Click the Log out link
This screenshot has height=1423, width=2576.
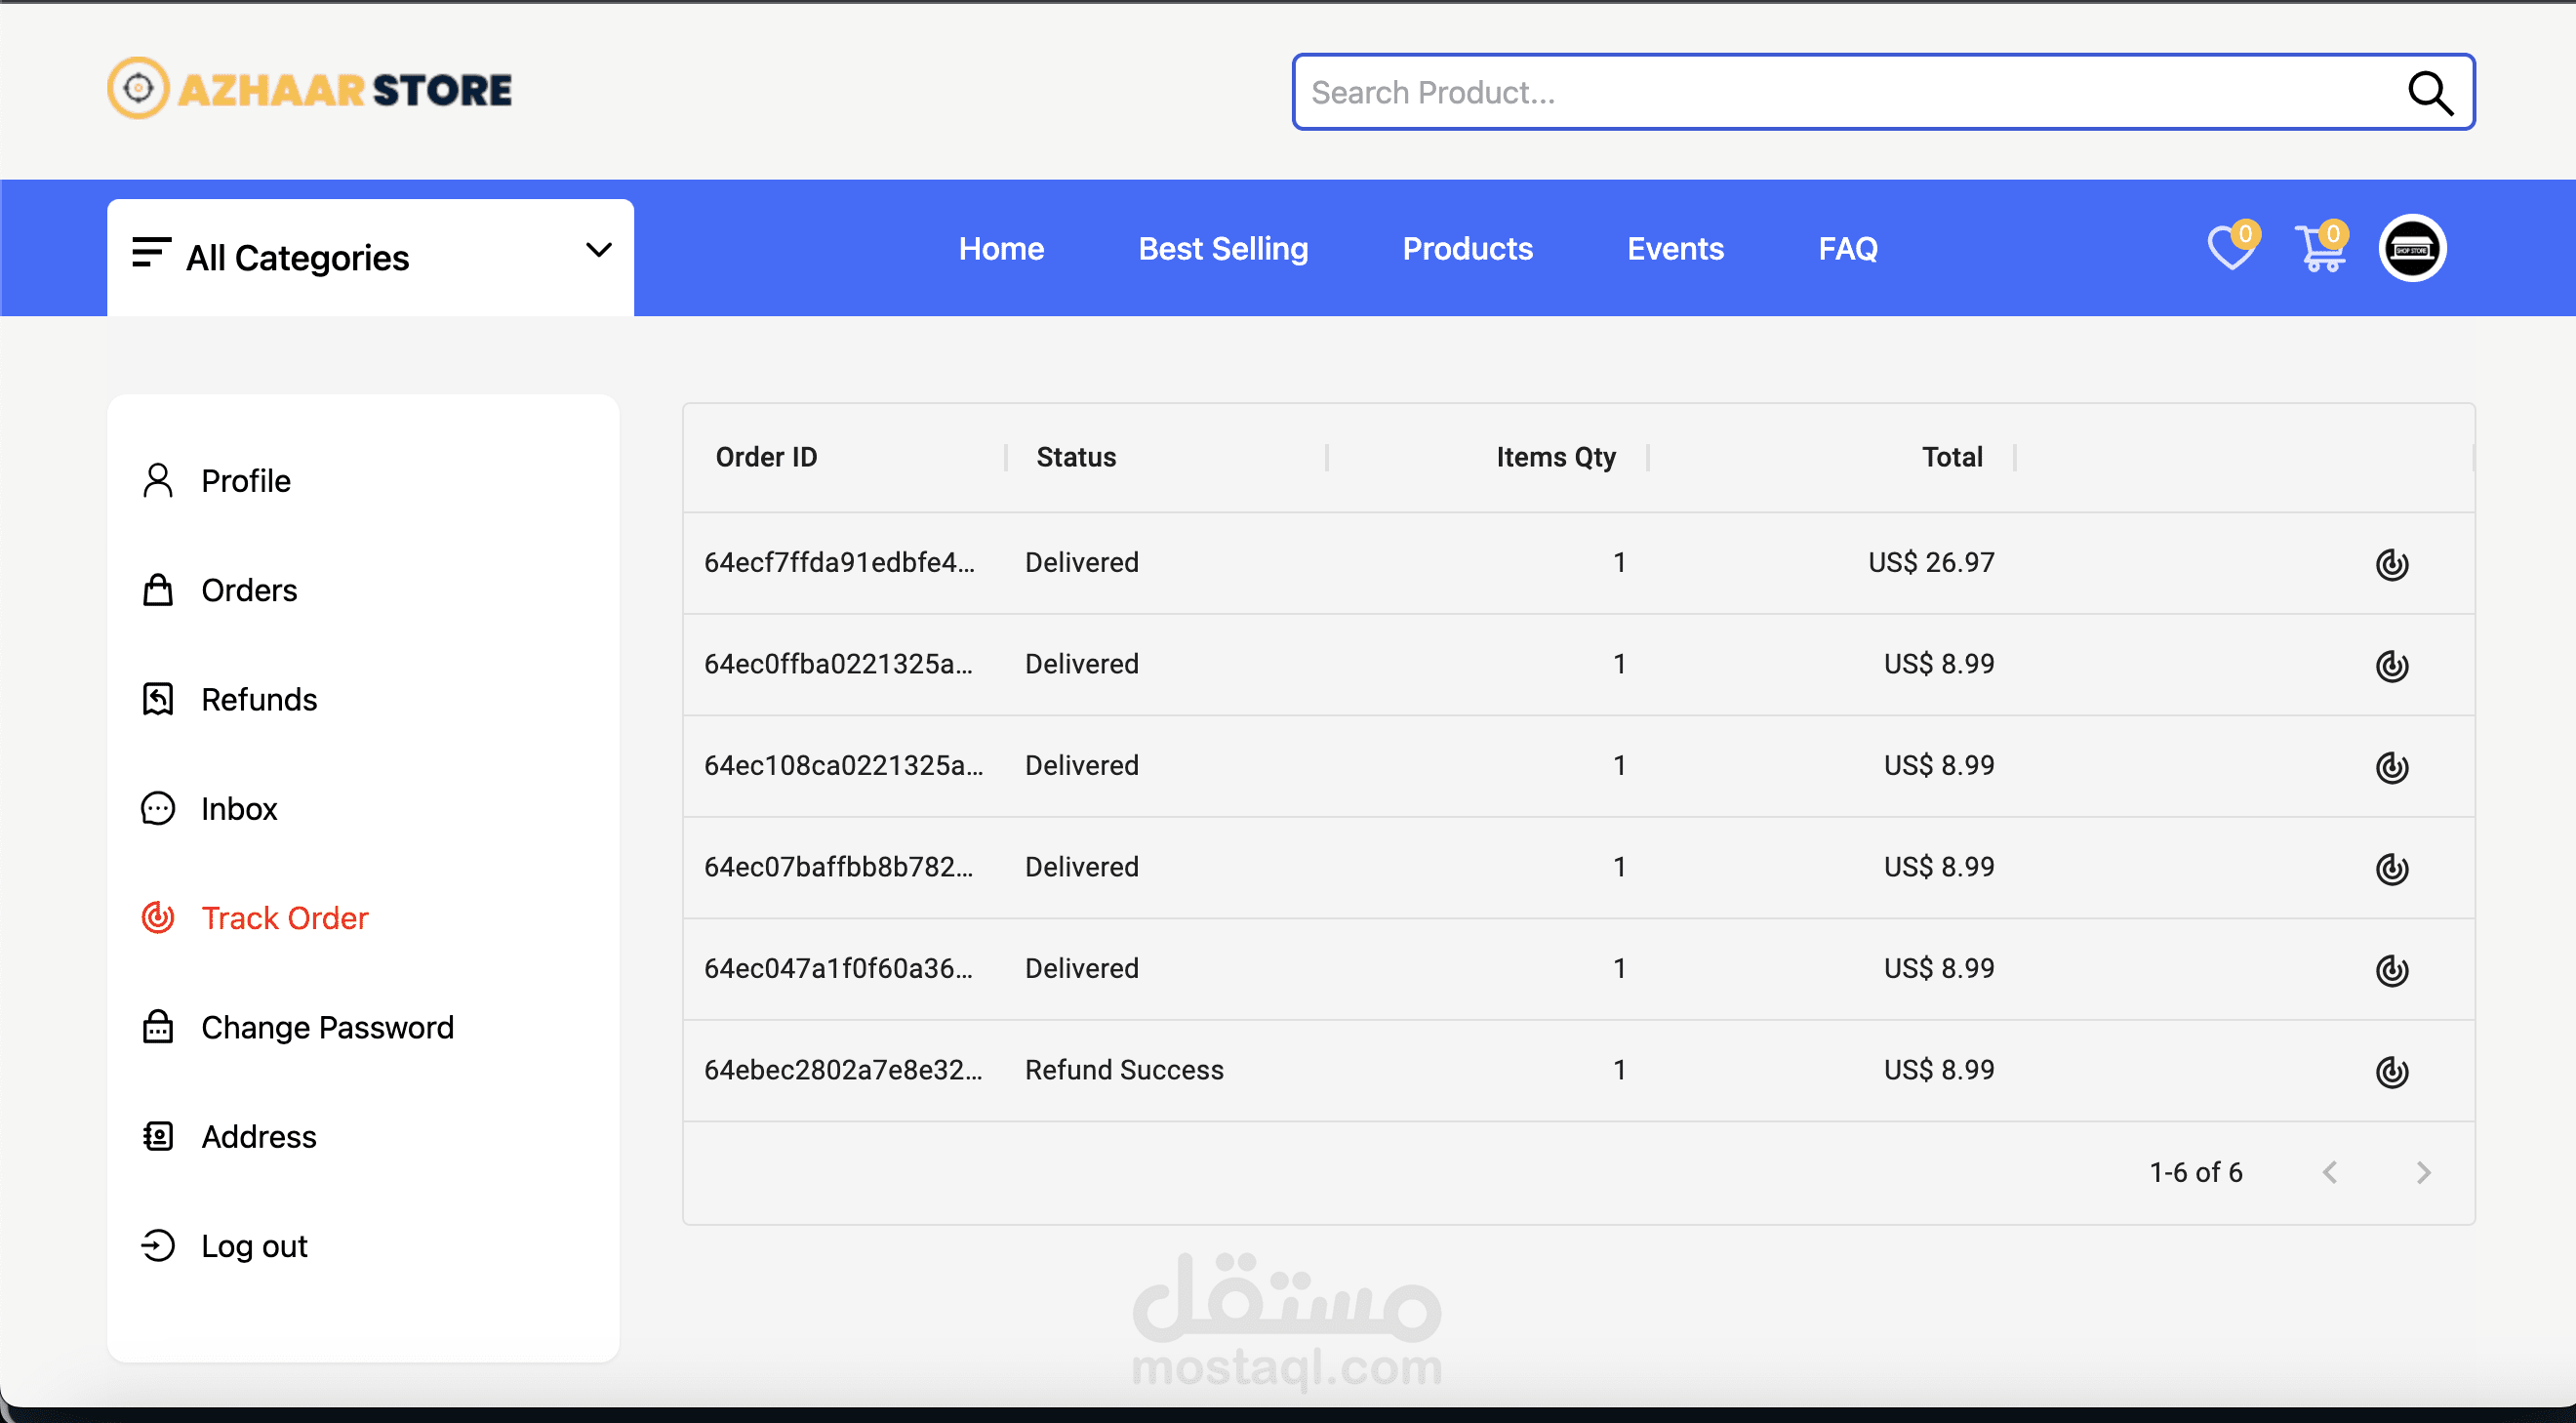point(254,1246)
